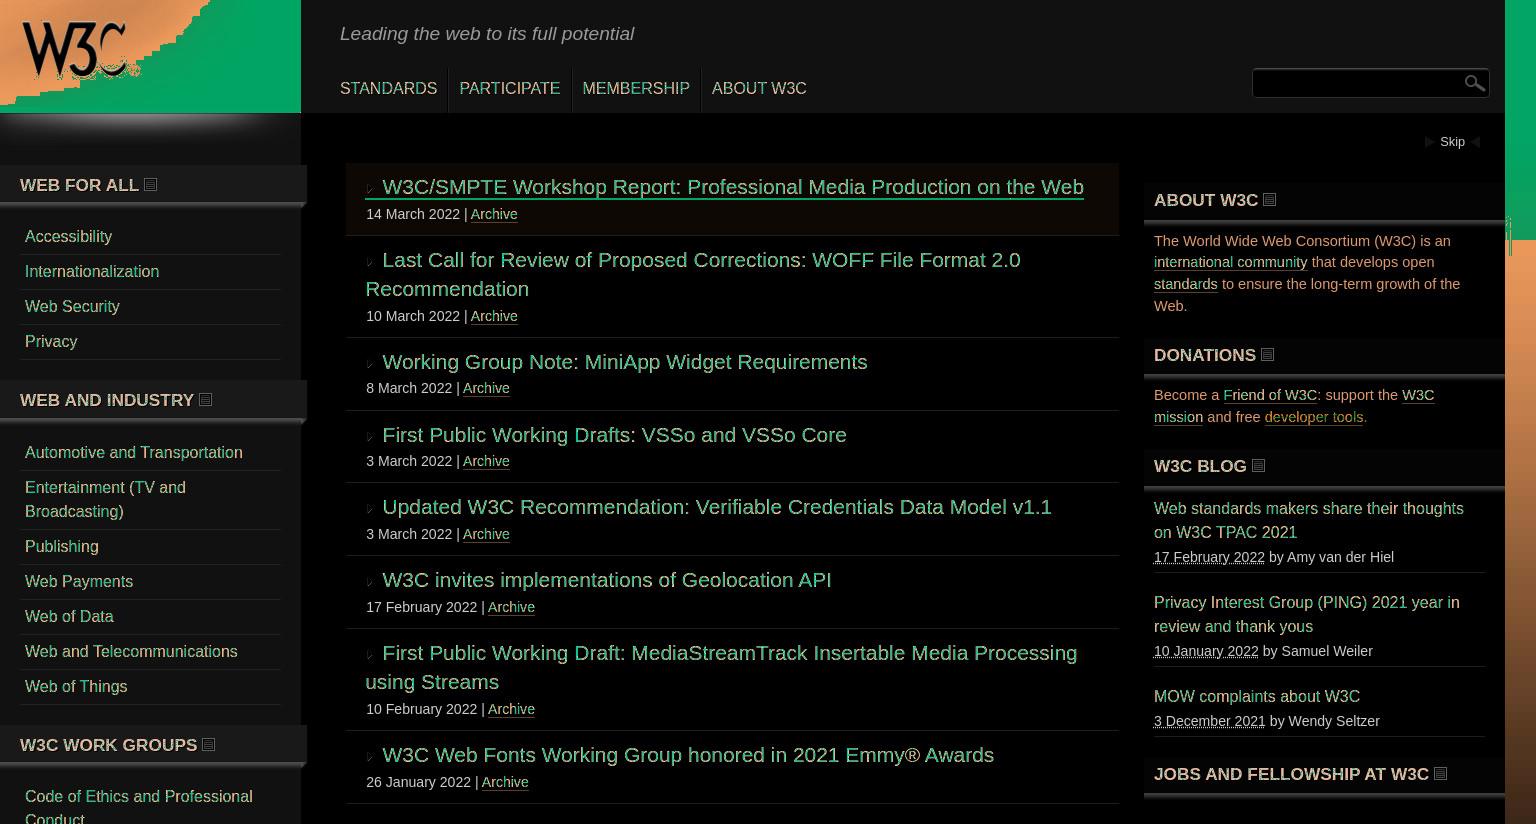The height and width of the screenshot is (824, 1536).
Task: Open W3C invites implementations of Geolocation API
Action: (607, 580)
